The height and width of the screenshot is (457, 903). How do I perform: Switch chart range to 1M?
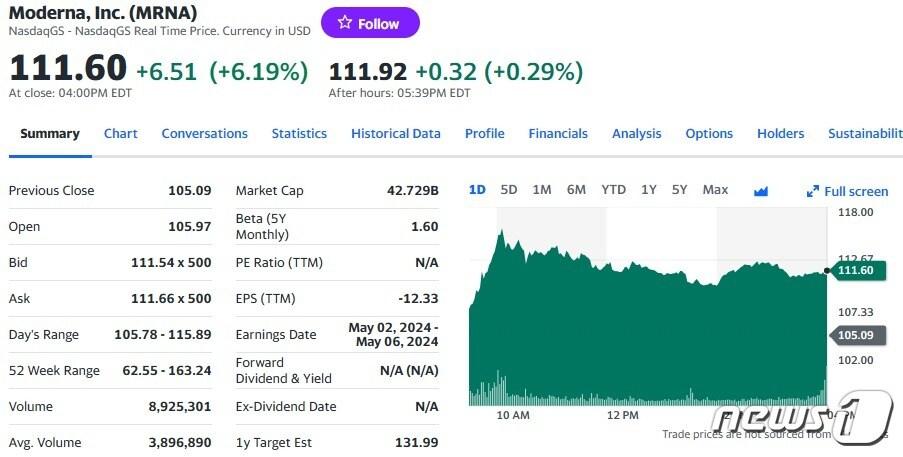541,190
